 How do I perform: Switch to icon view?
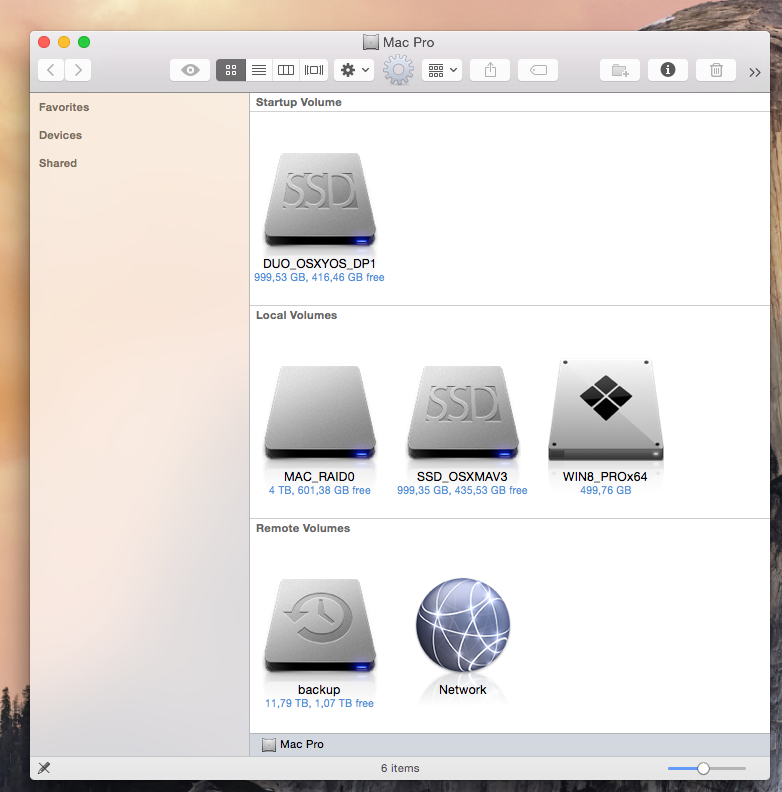231,70
